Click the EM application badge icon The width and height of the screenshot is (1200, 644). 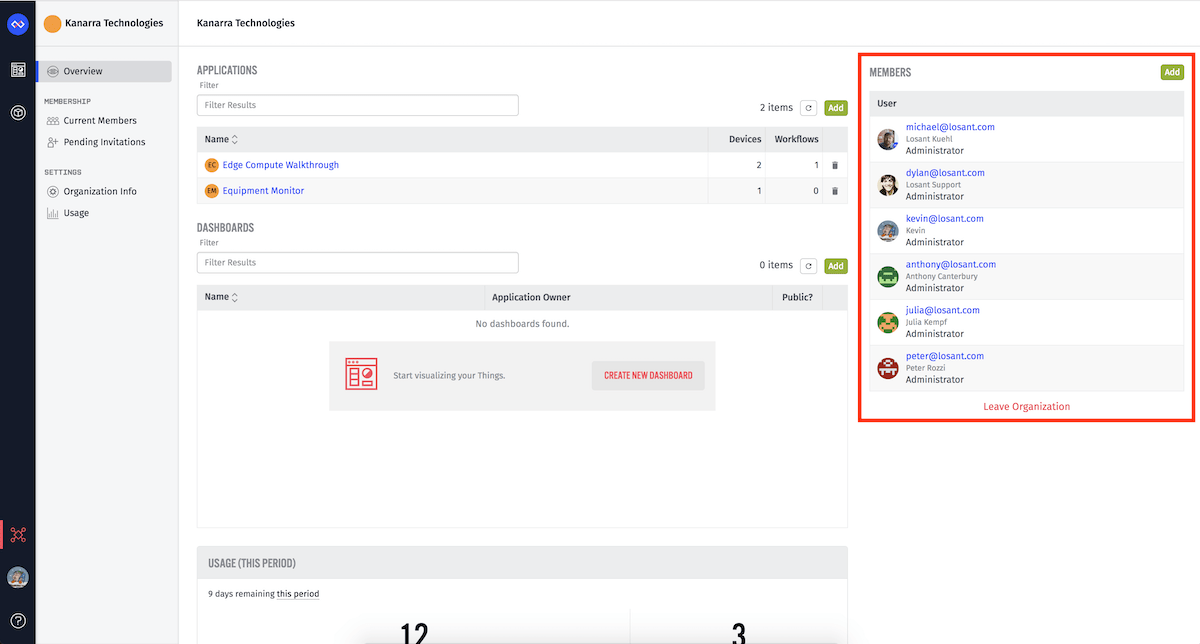pos(211,191)
